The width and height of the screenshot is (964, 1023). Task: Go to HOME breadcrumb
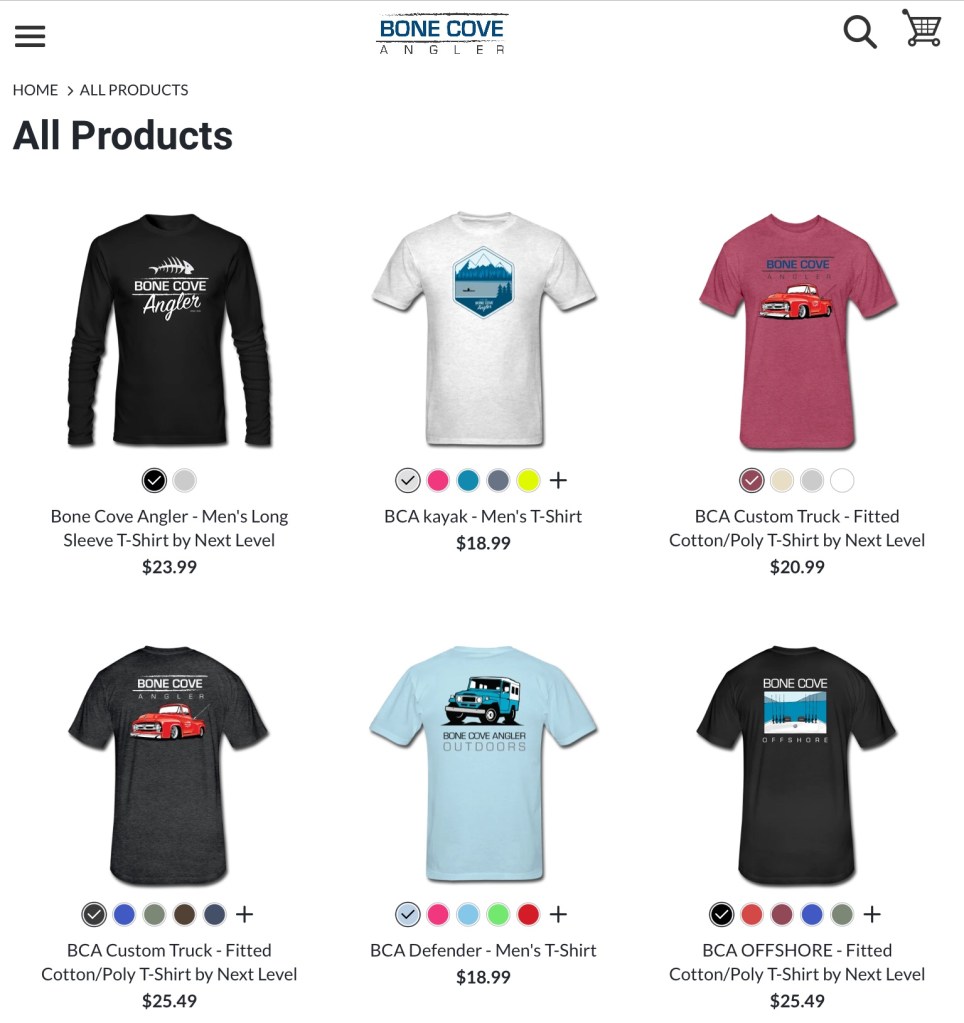[x=35, y=90]
